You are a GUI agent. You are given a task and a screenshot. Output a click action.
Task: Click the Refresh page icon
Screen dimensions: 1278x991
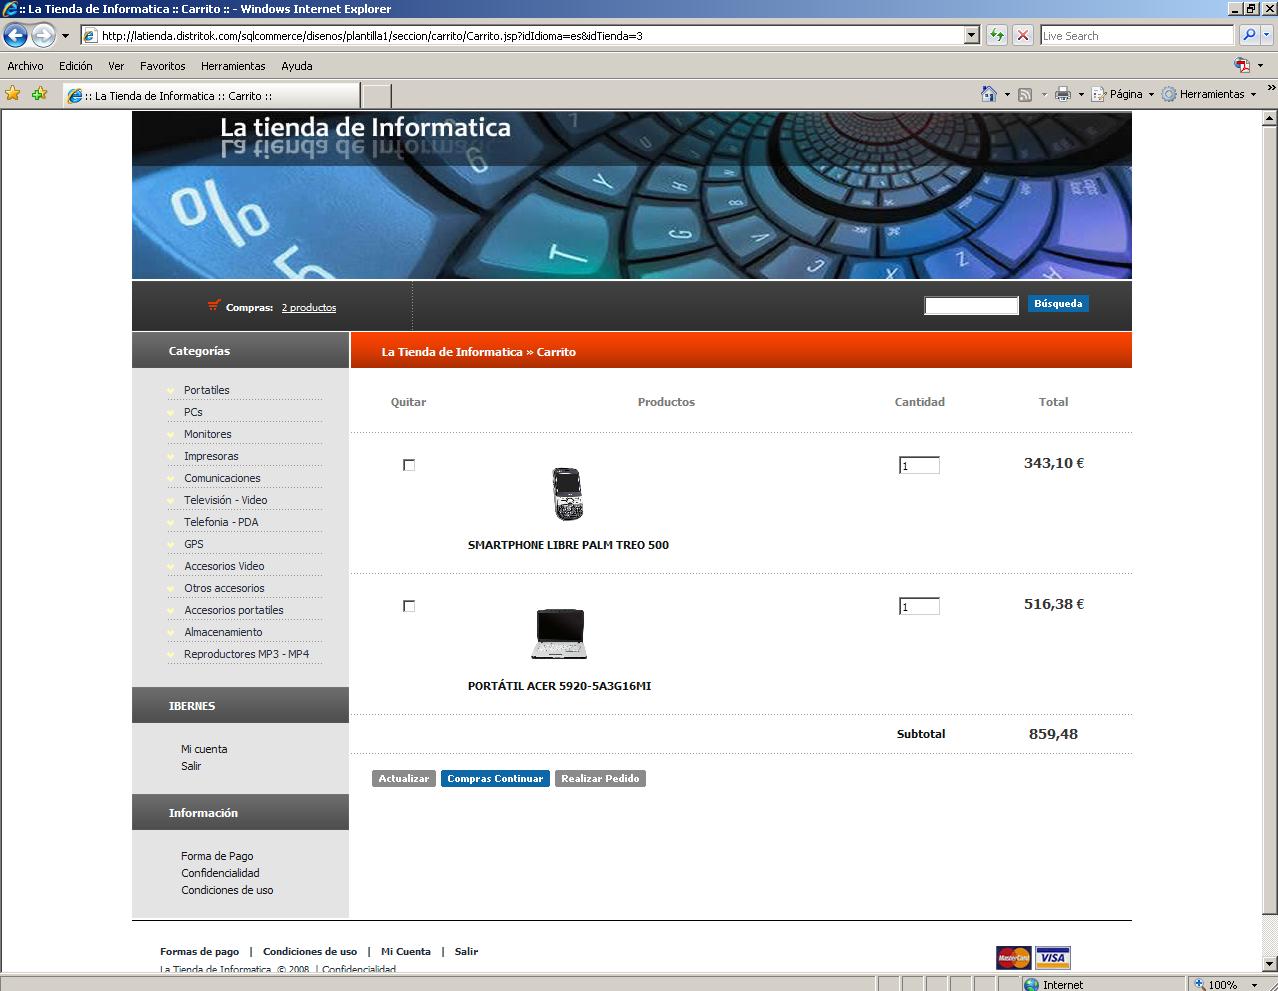[x=997, y=36]
